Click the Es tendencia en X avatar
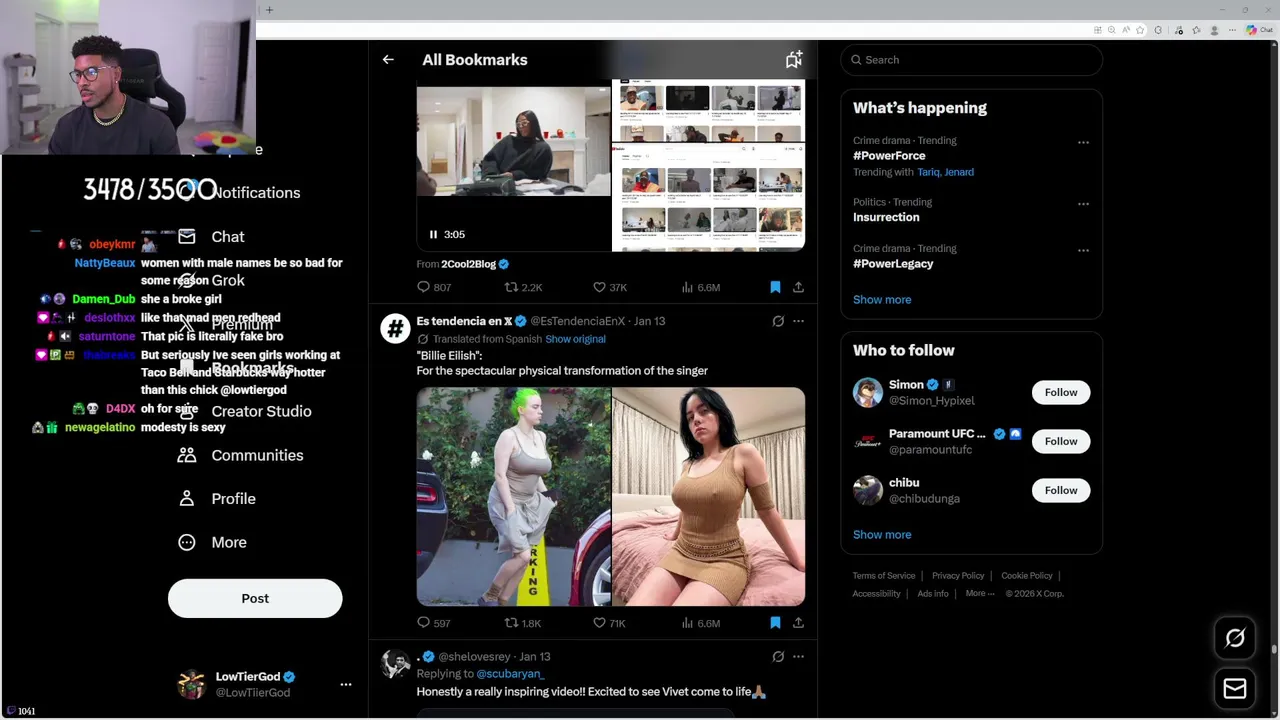Image resolution: width=1280 pixels, height=720 pixels. pos(395,328)
